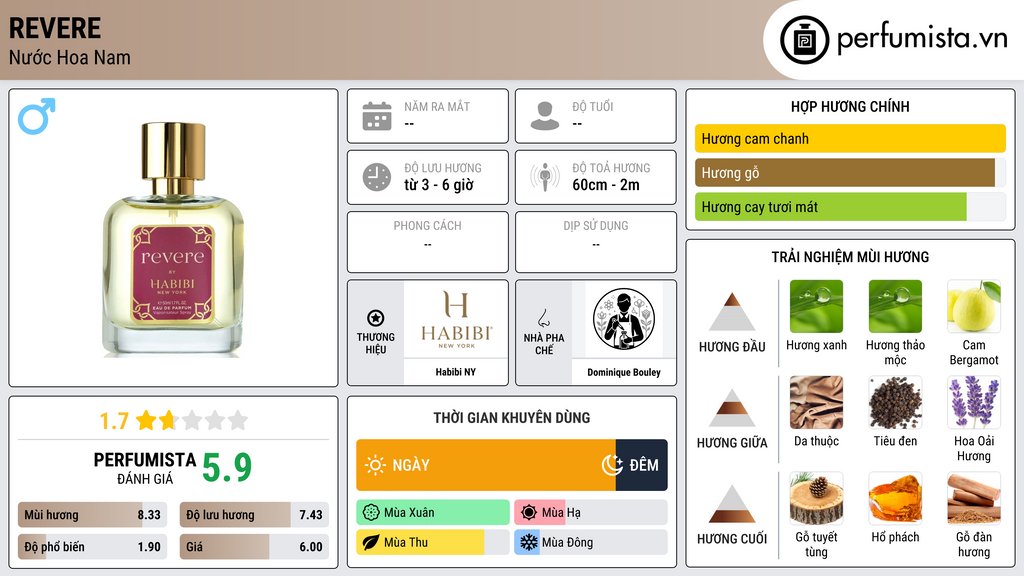The width and height of the screenshot is (1024, 576).
Task: Click the Trải nghiệm mùi hương heading
Action: click(x=850, y=257)
